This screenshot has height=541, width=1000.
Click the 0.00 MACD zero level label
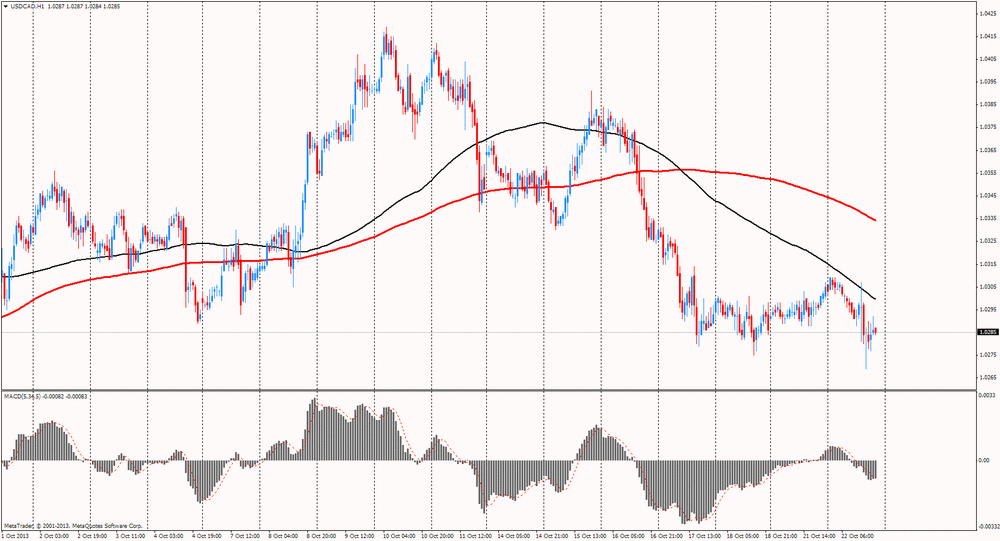point(985,460)
